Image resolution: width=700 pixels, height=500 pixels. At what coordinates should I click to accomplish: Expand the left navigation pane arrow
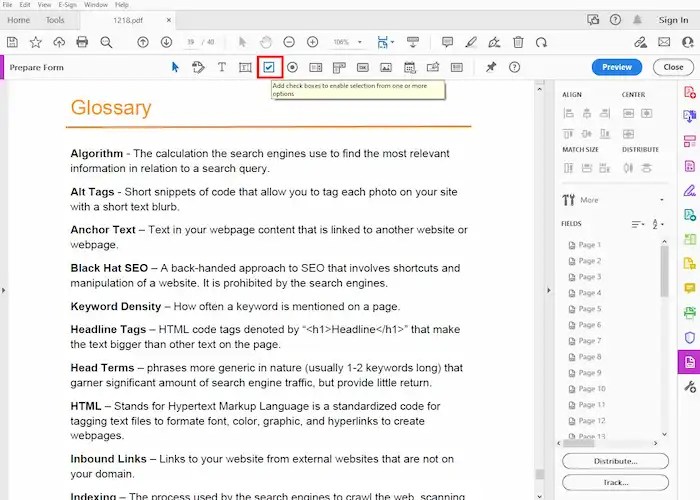click(4, 290)
